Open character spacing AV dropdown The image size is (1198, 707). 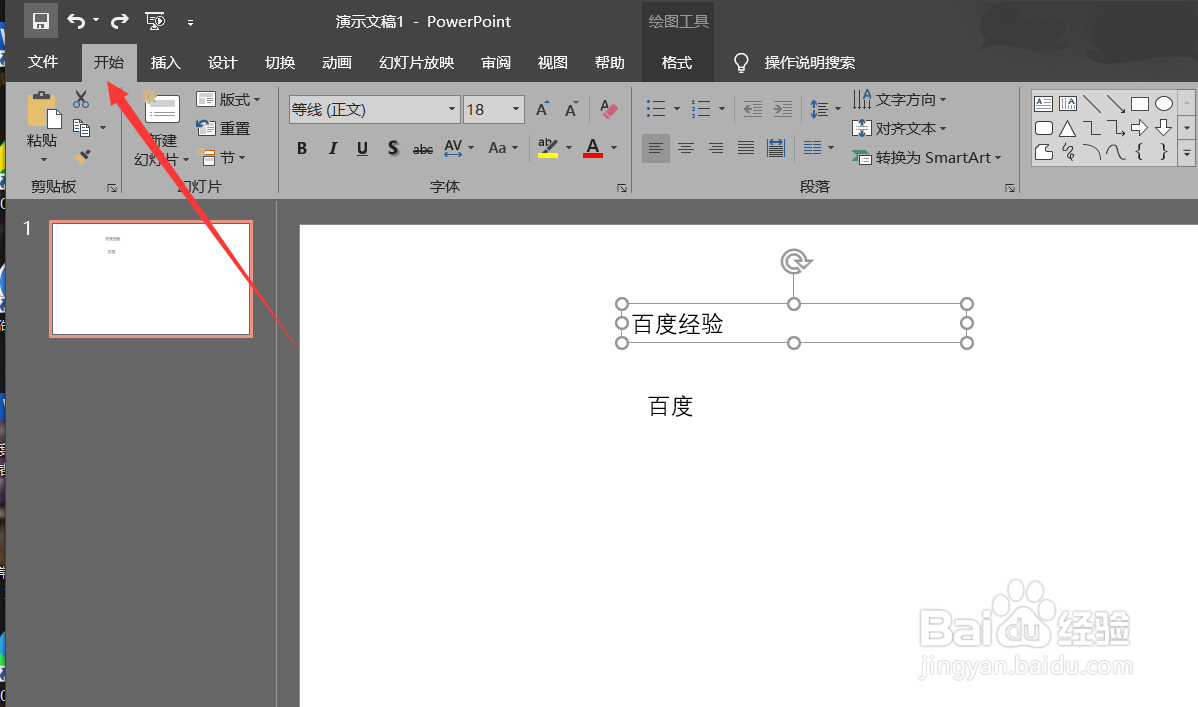point(458,148)
